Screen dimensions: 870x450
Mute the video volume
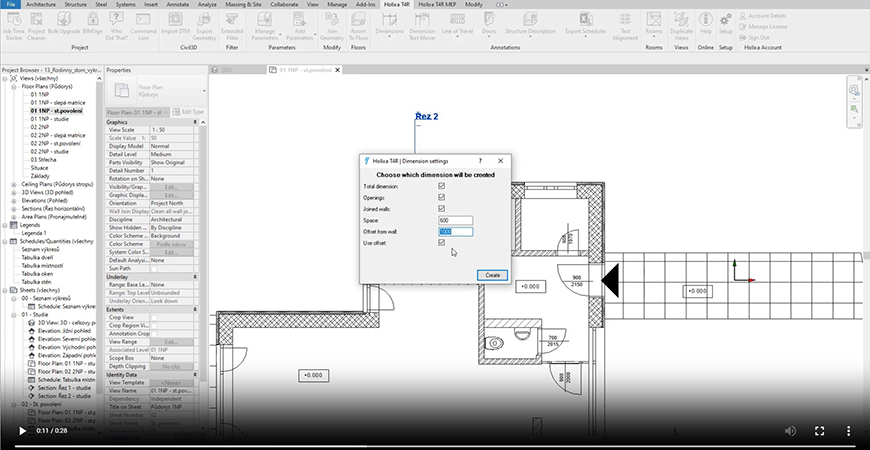[x=790, y=431]
